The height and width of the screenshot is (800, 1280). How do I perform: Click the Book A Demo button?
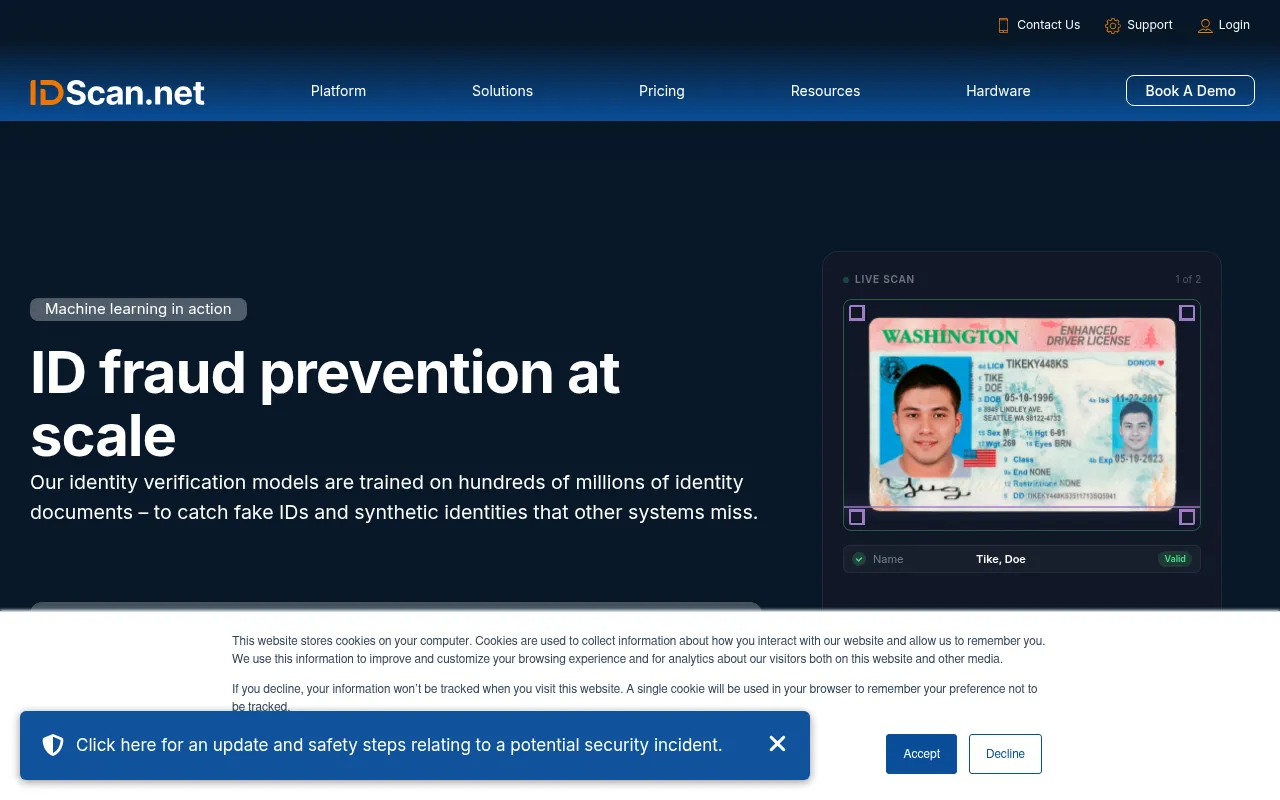point(1190,90)
